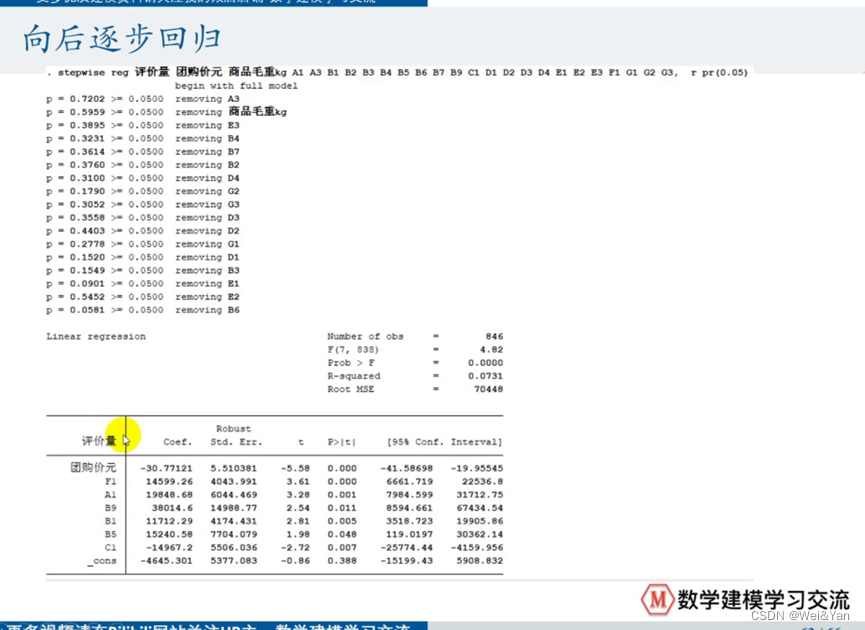
Task: Click the 'B9' row label in coefficient table
Action: [111, 508]
